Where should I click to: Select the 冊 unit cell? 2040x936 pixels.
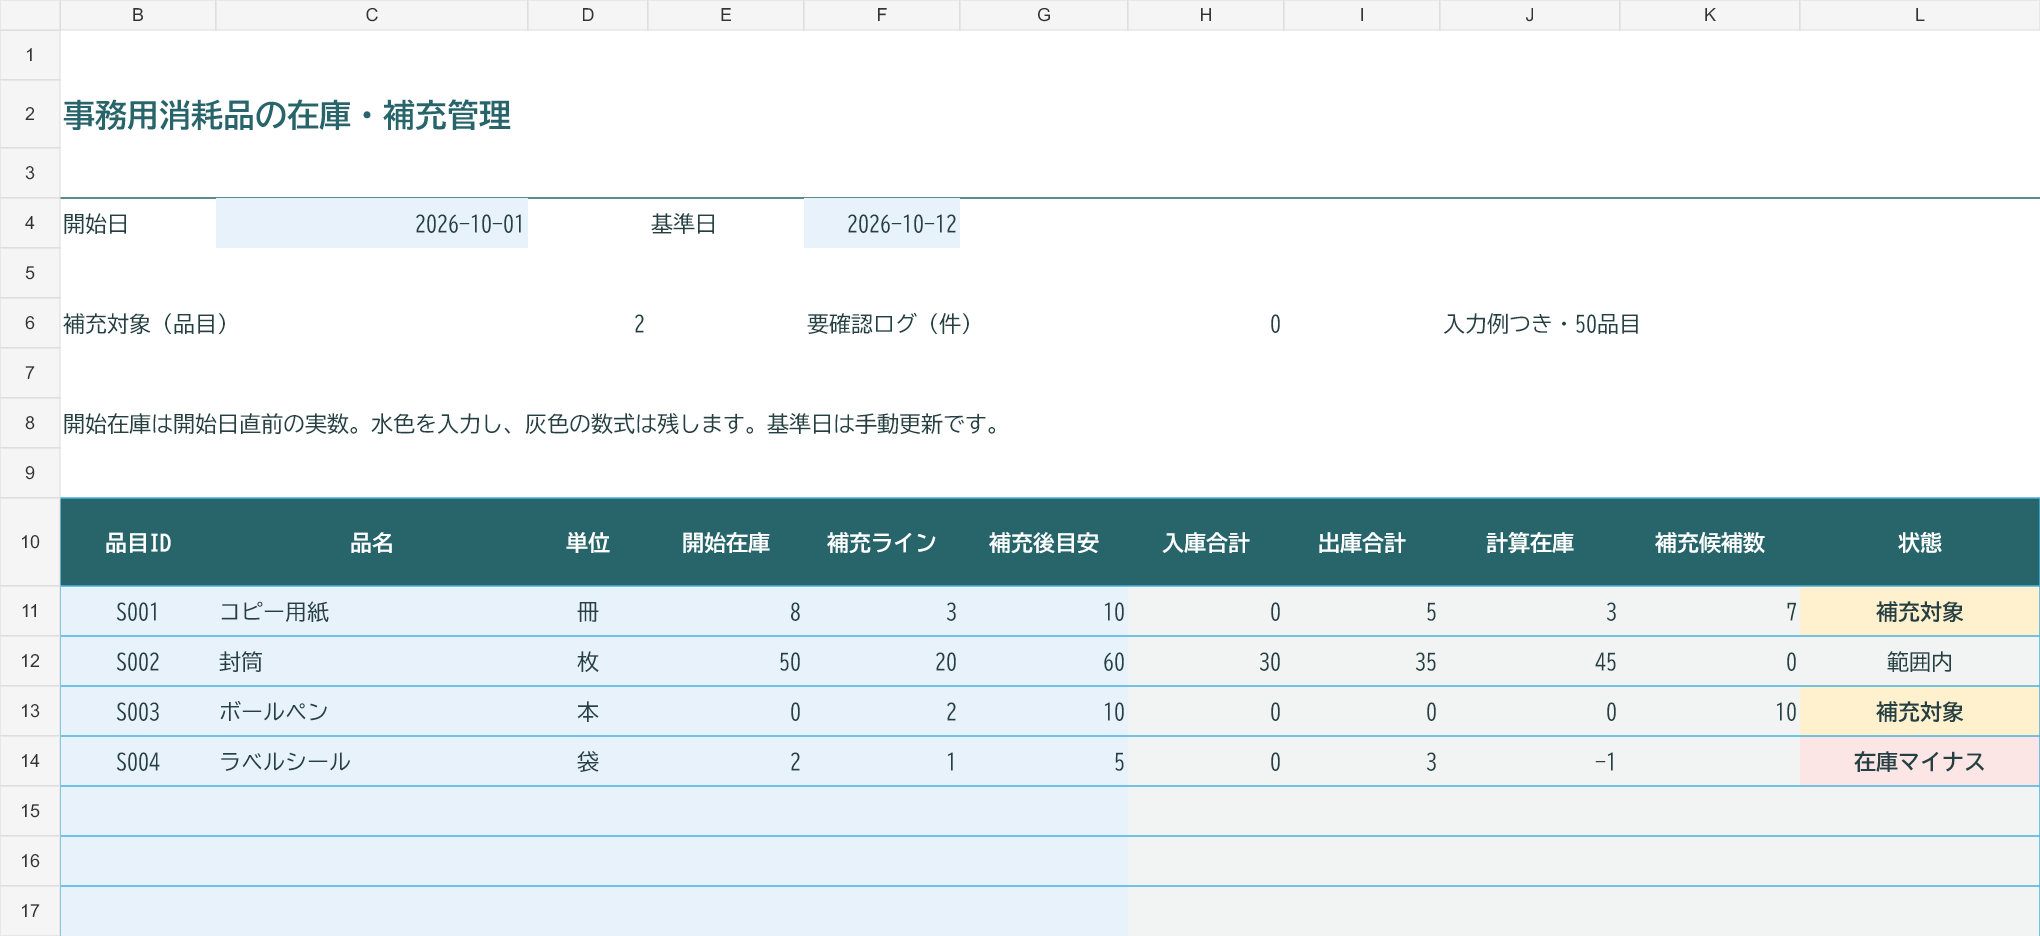pyautogui.click(x=588, y=611)
